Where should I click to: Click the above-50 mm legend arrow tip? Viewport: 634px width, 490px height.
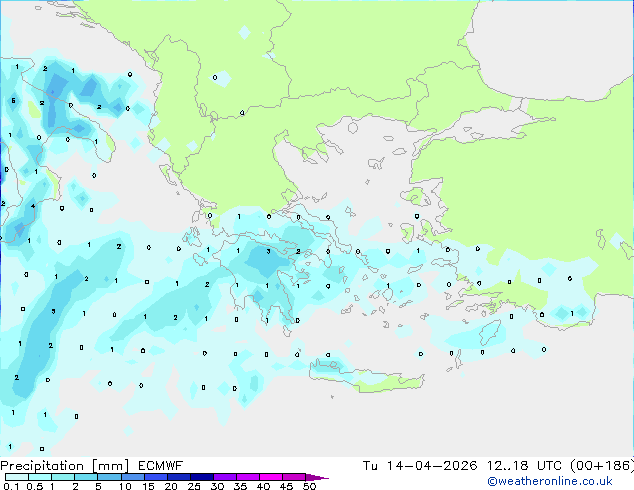317,477
